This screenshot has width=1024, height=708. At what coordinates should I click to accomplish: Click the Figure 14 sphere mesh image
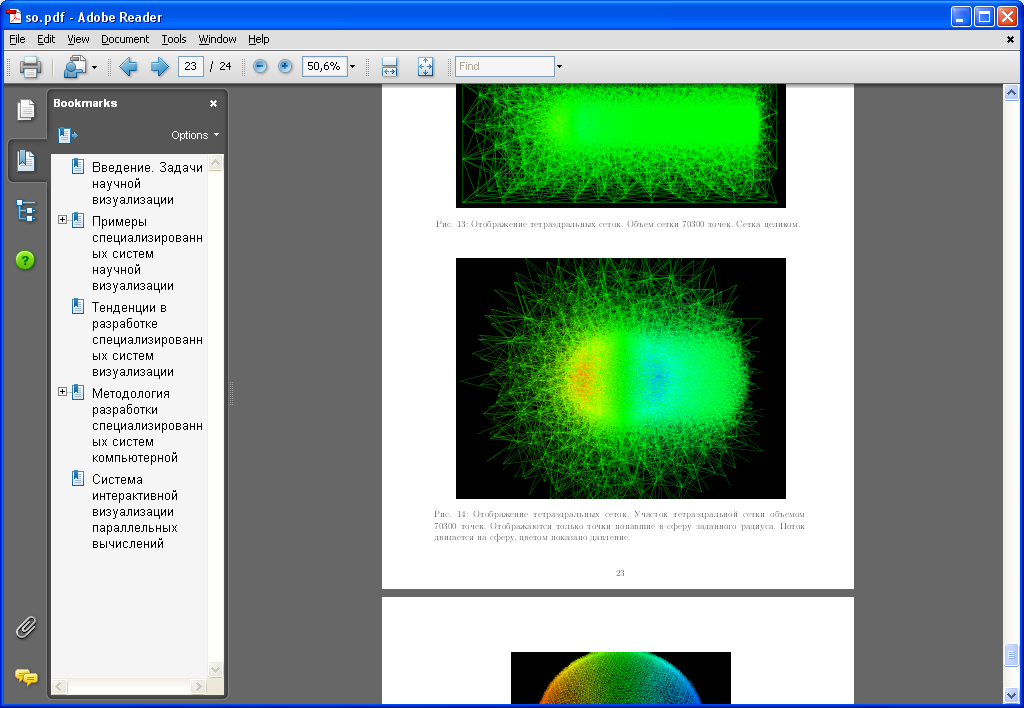(x=620, y=378)
